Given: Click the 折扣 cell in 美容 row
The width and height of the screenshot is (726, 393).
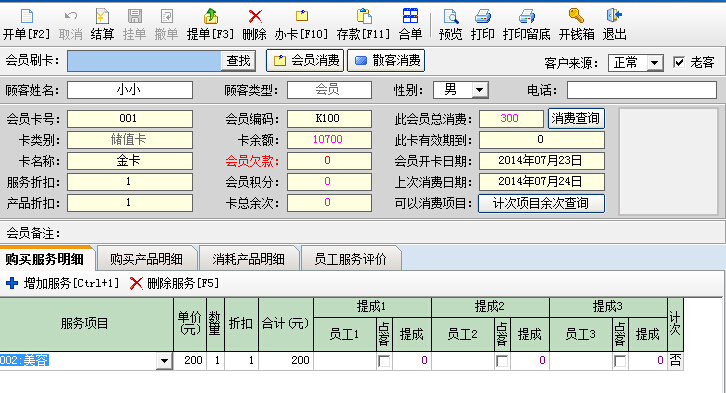Looking at the screenshot, I should [241, 361].
